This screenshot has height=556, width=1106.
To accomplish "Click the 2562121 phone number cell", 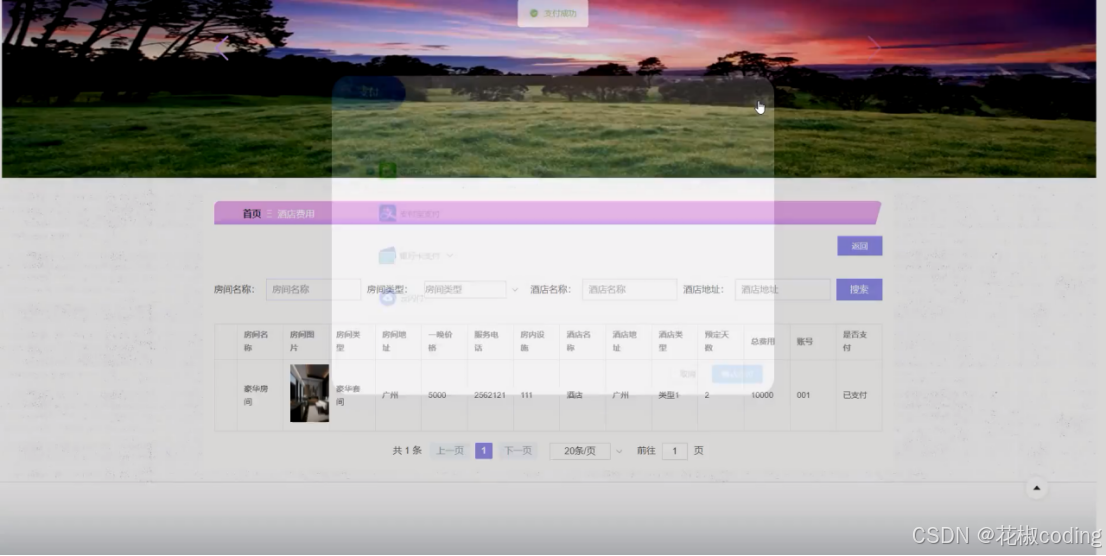I will 490,395.
